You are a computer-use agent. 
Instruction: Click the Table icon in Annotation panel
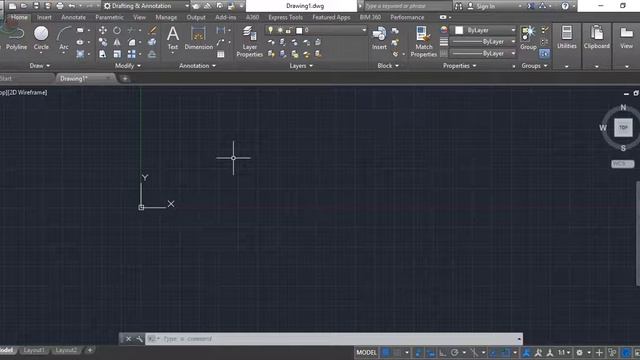(x=221, y=54)
